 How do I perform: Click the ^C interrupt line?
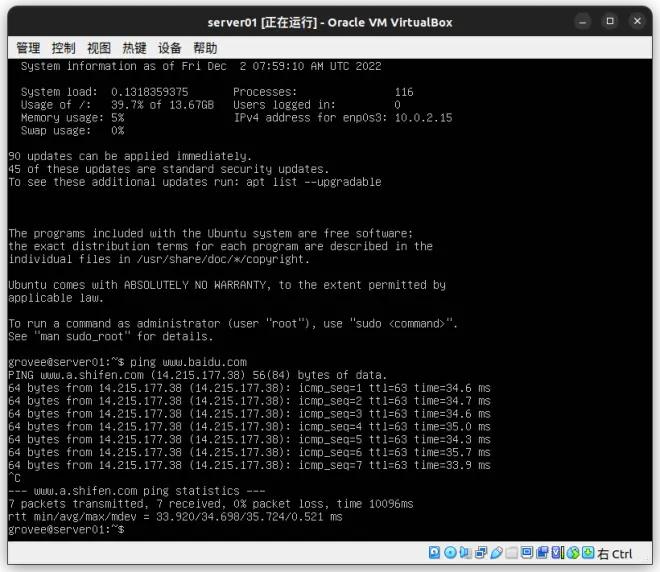click(14, 478)
